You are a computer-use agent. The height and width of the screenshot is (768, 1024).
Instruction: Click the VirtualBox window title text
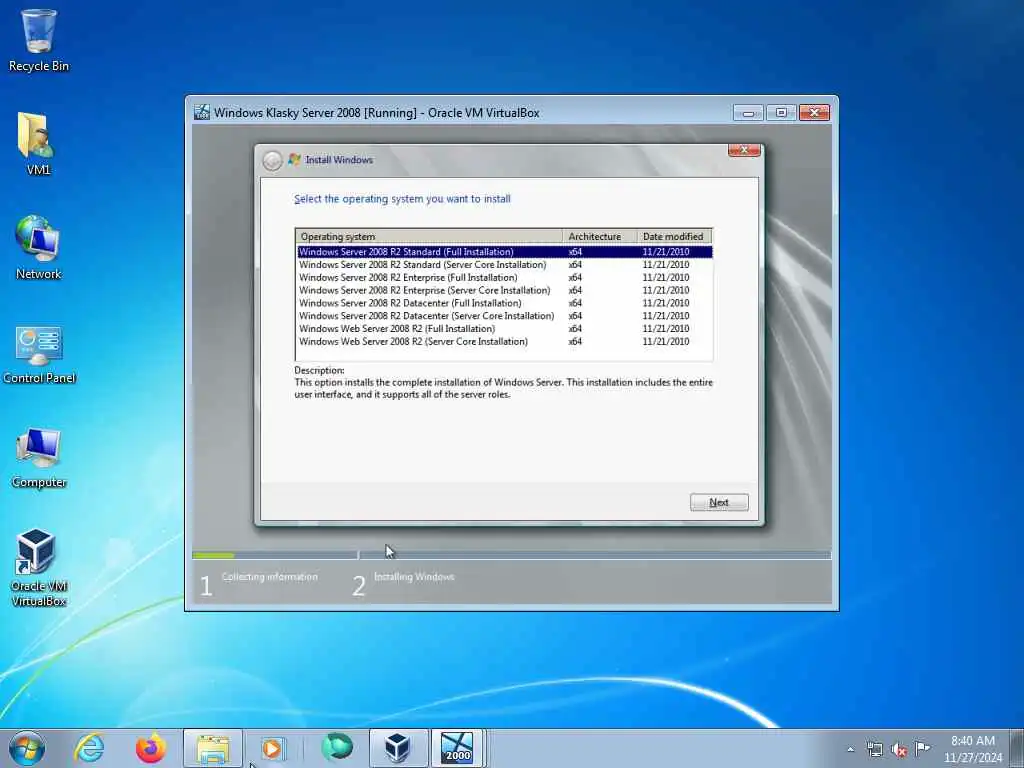coord(377,113)
